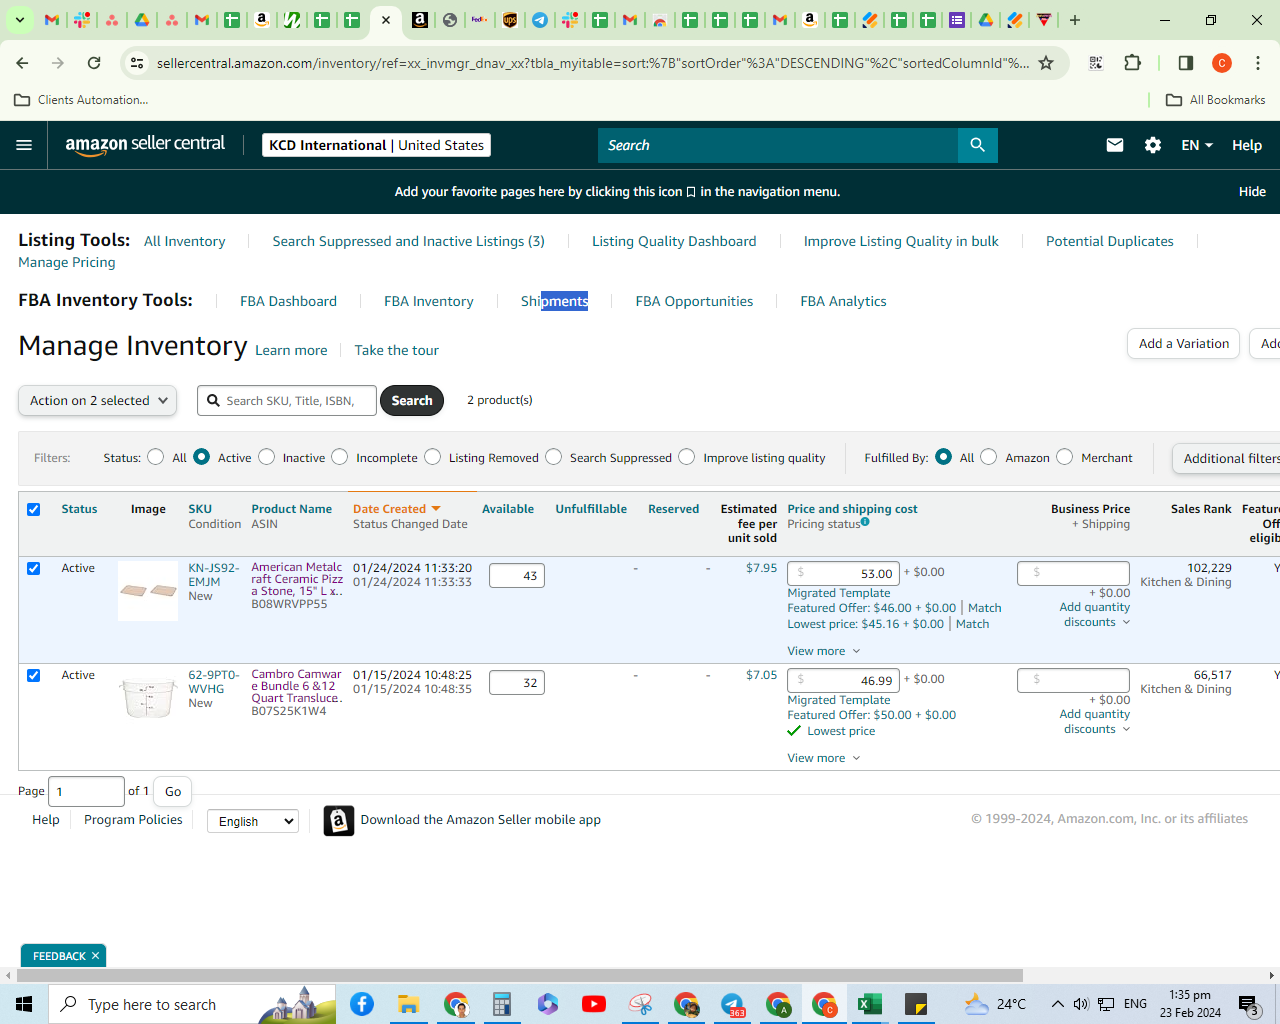Open the English language select in the footer
The width and height of the screenshot is (1280, 1024).
[253, 821]
